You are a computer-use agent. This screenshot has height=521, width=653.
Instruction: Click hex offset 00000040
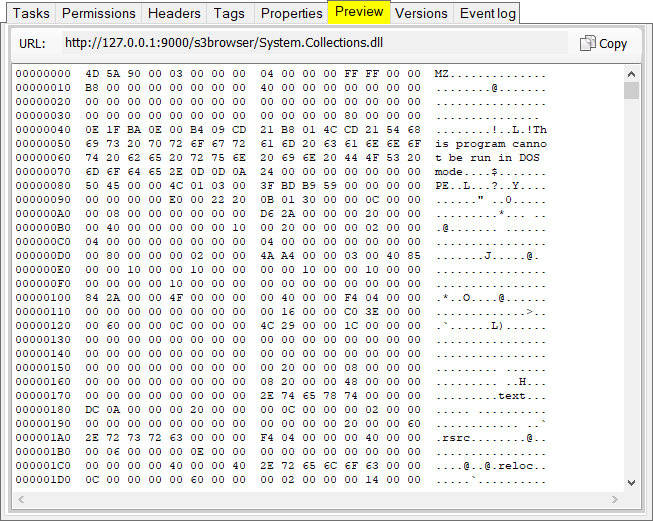[x=43, y=130]
